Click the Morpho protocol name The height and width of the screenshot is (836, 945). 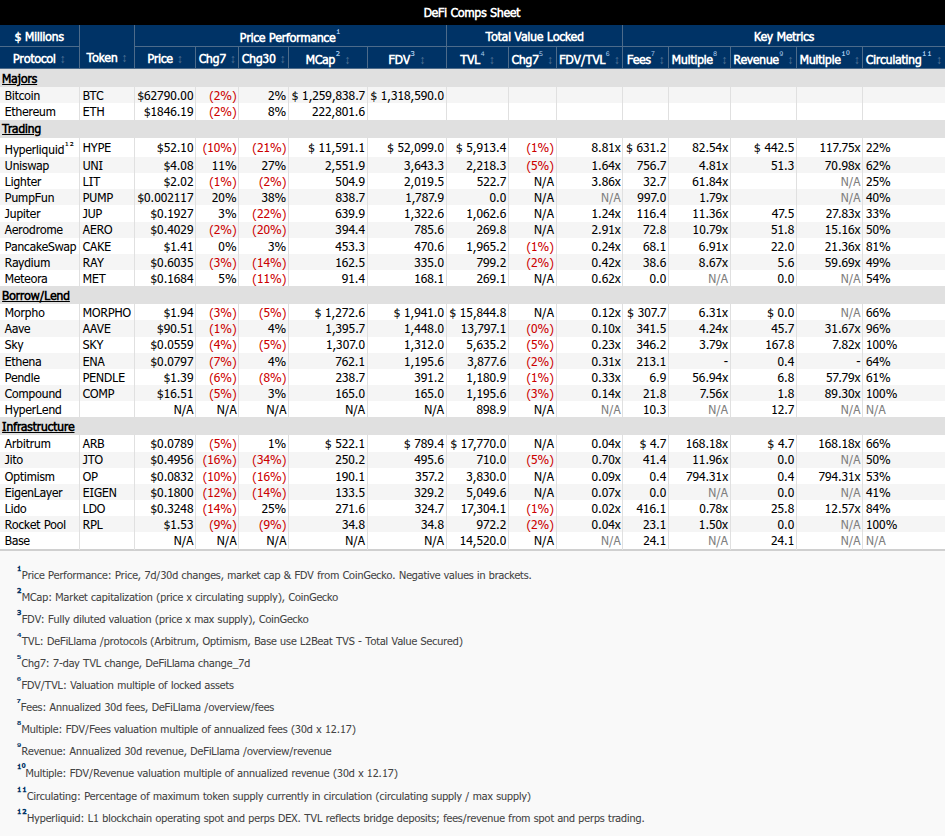click(25, 313)
